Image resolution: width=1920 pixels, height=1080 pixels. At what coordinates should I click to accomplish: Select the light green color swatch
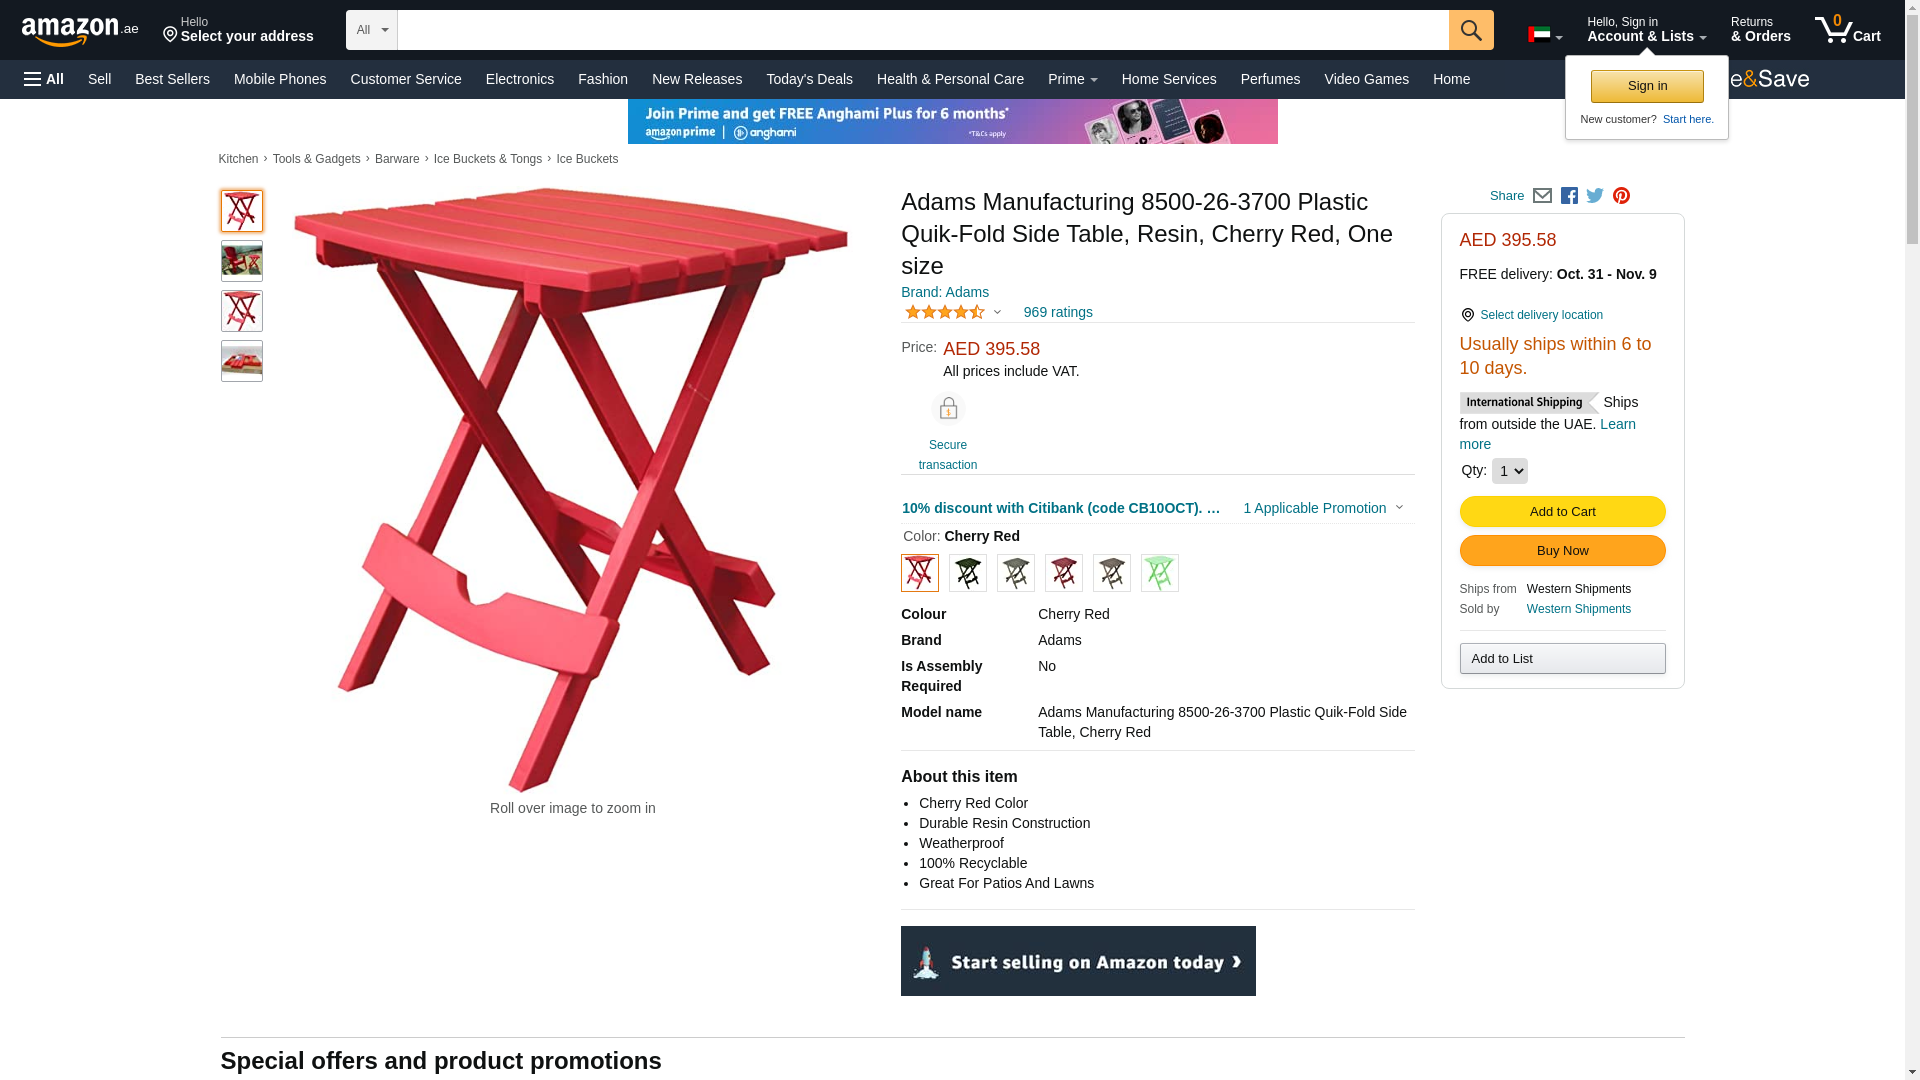pos(1159,573)
